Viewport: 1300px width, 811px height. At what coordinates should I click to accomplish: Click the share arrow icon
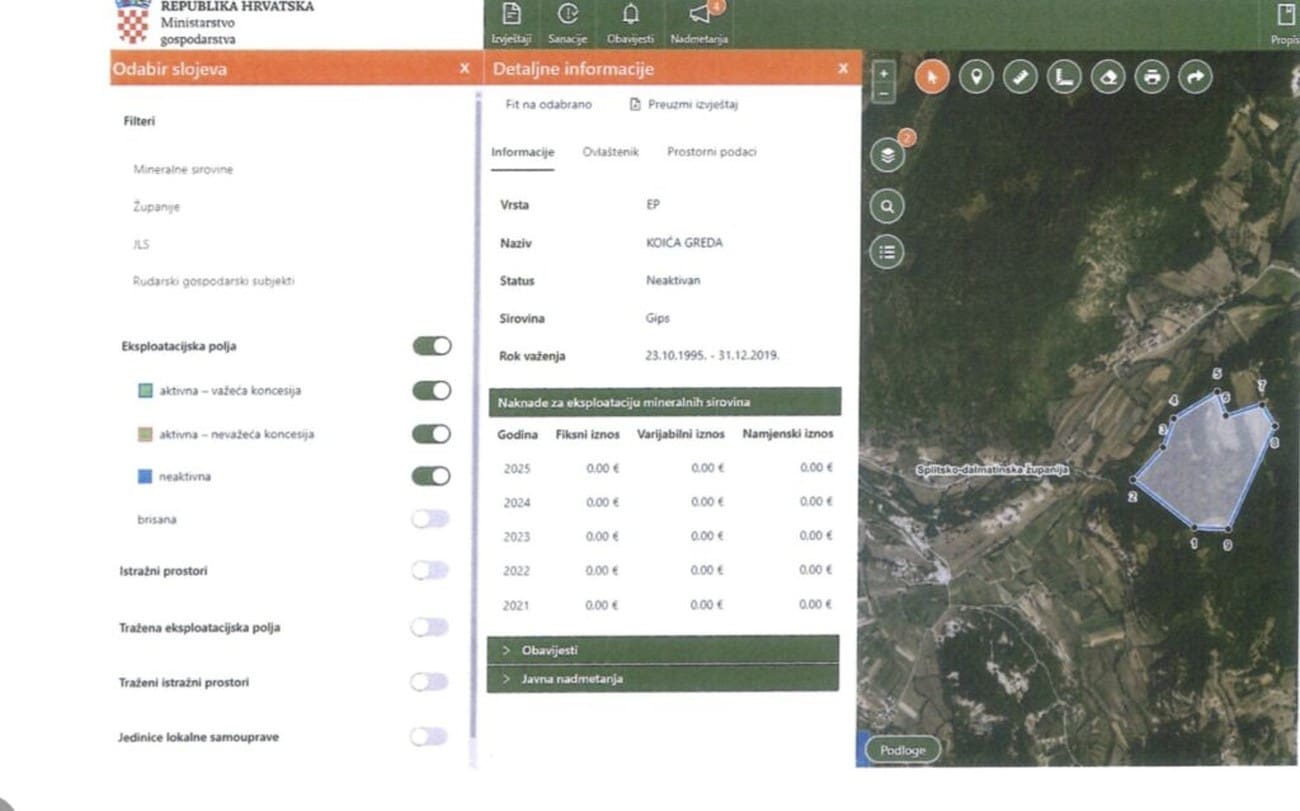[x=1195, y=77]
